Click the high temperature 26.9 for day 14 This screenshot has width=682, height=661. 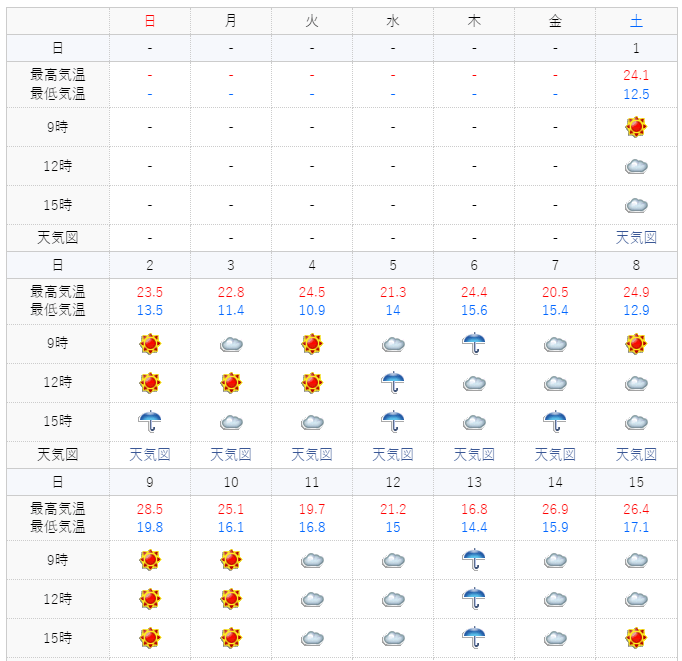[x=555, y=509]
